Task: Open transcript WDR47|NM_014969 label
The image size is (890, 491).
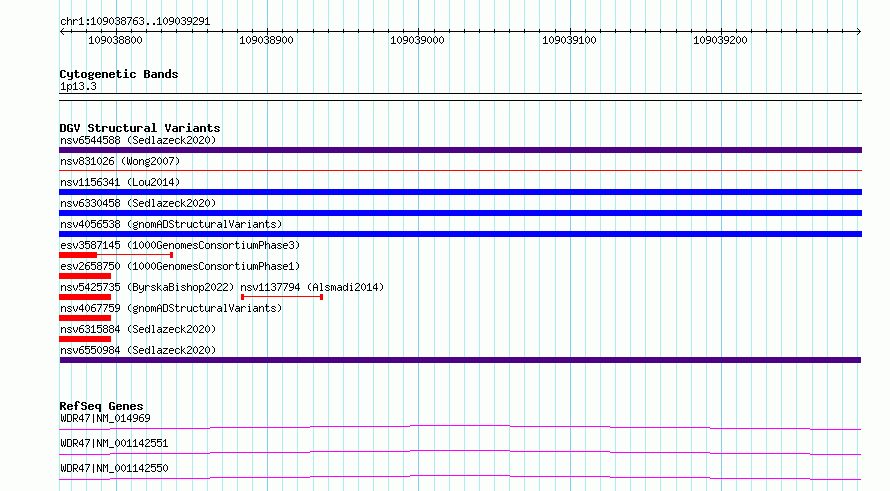Action: [105, 418]
